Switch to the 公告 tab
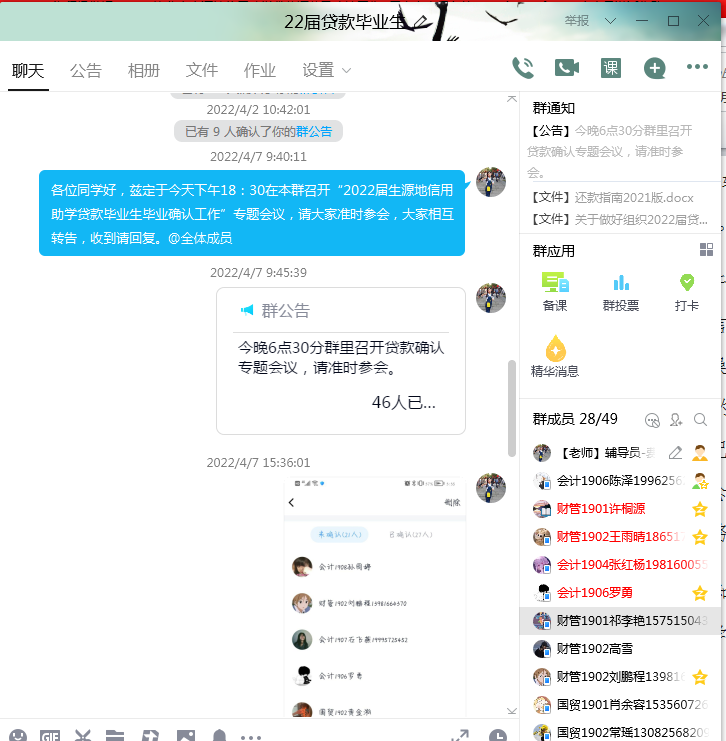This screenshot has height=741, width=726. (86, 70)
